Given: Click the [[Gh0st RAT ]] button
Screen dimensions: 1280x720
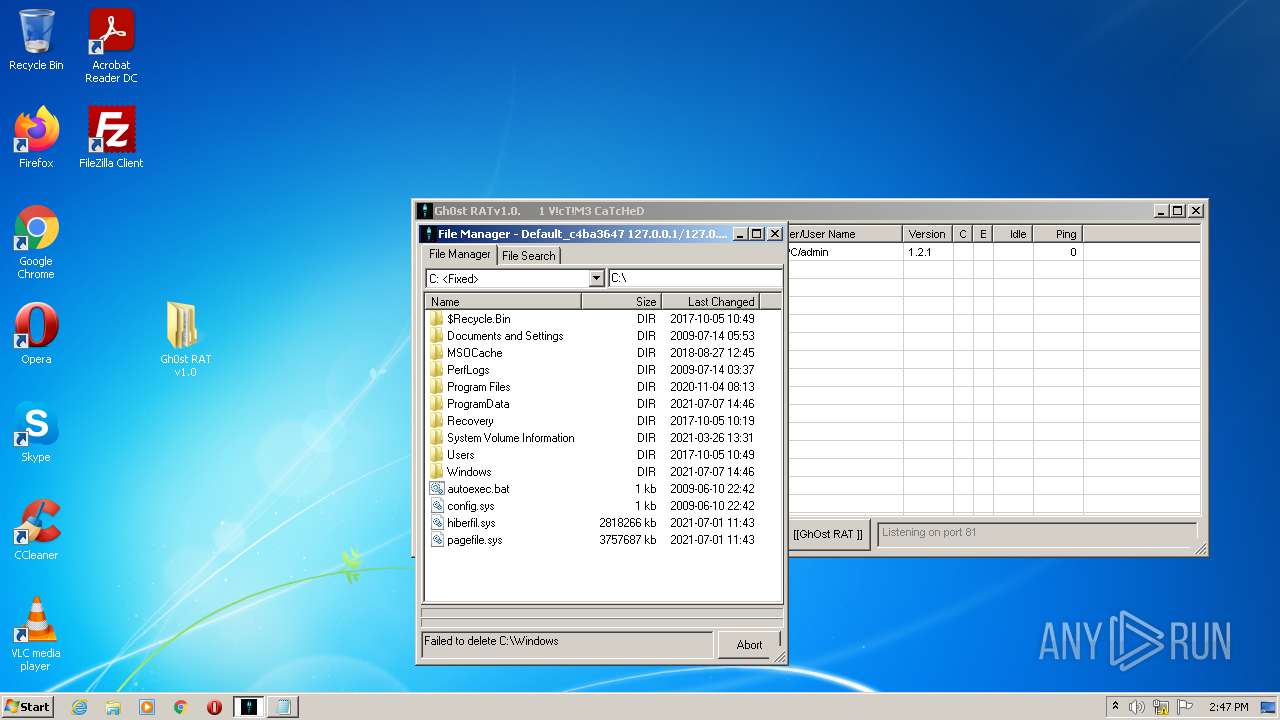Looking at the screenshot, I should (x=827, y=534).
